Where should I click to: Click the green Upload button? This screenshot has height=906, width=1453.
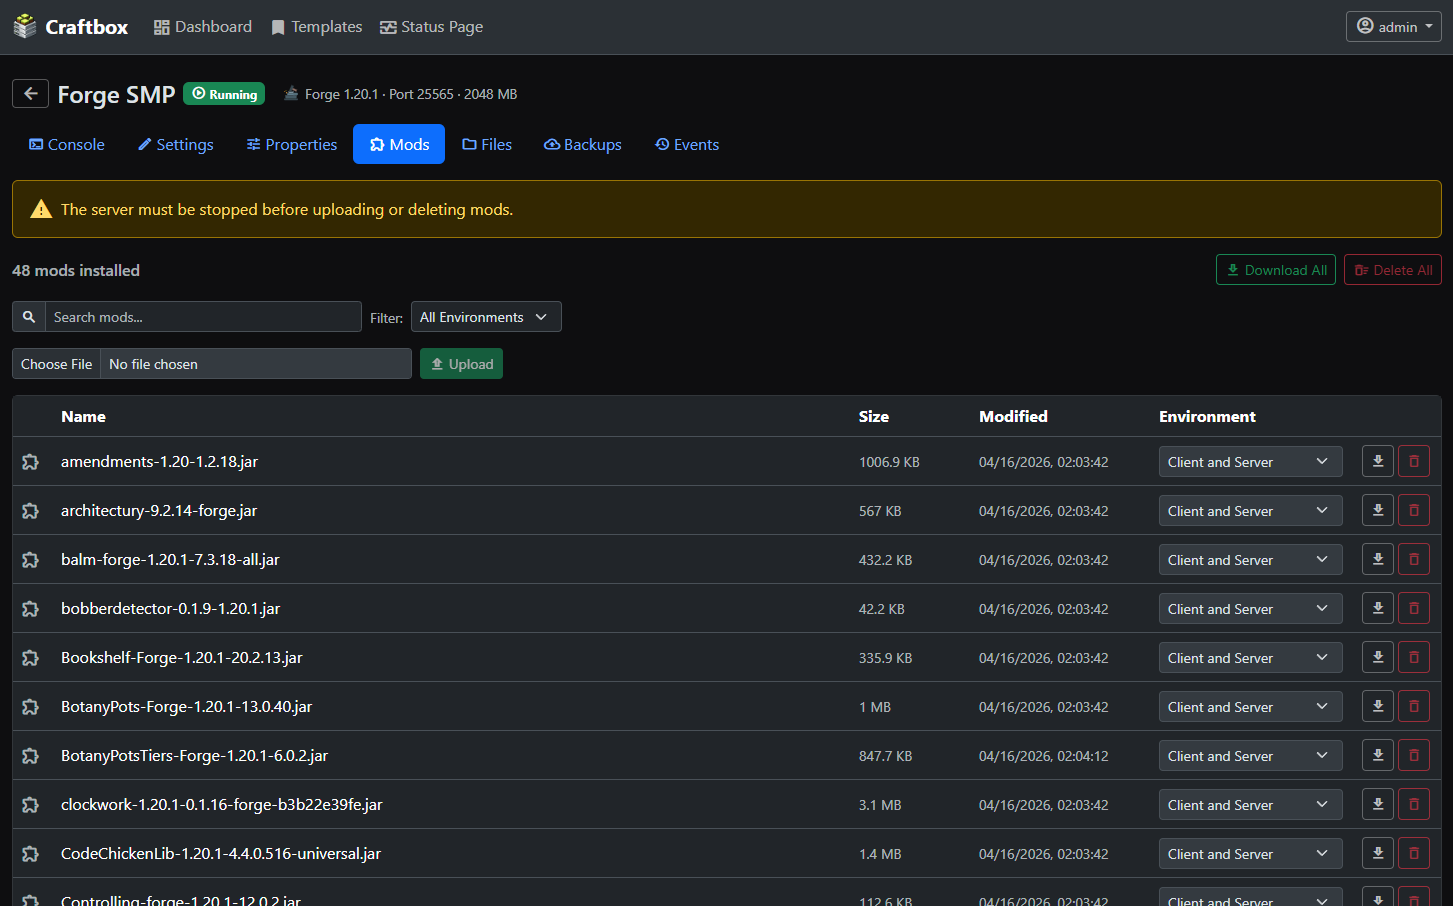pyautogui.click(x=461, y=364)
